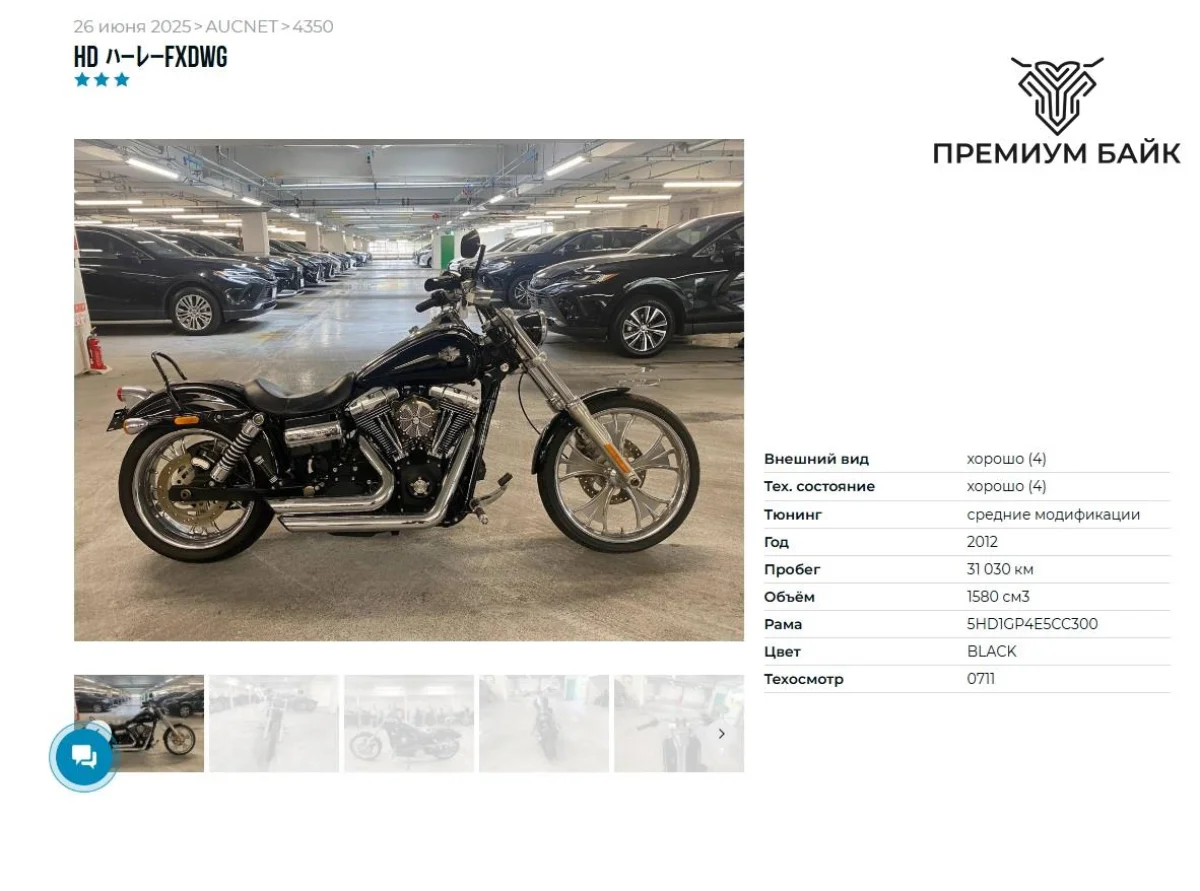Click the frame number 5HD1GP4E5CC300
The width and height of the screenshot is (1200, 891).
[1032, 624]
